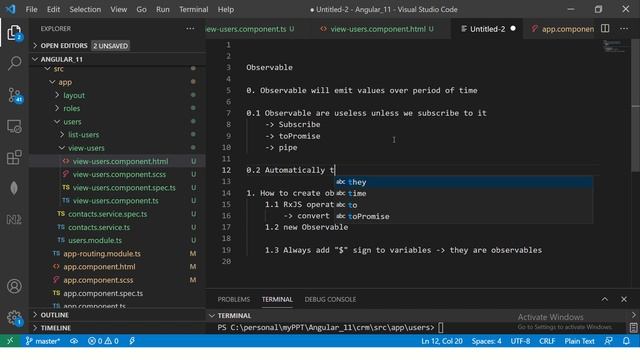640x360 pixels.
Task: Open the Terminal menu
Action: pos(193,9)
